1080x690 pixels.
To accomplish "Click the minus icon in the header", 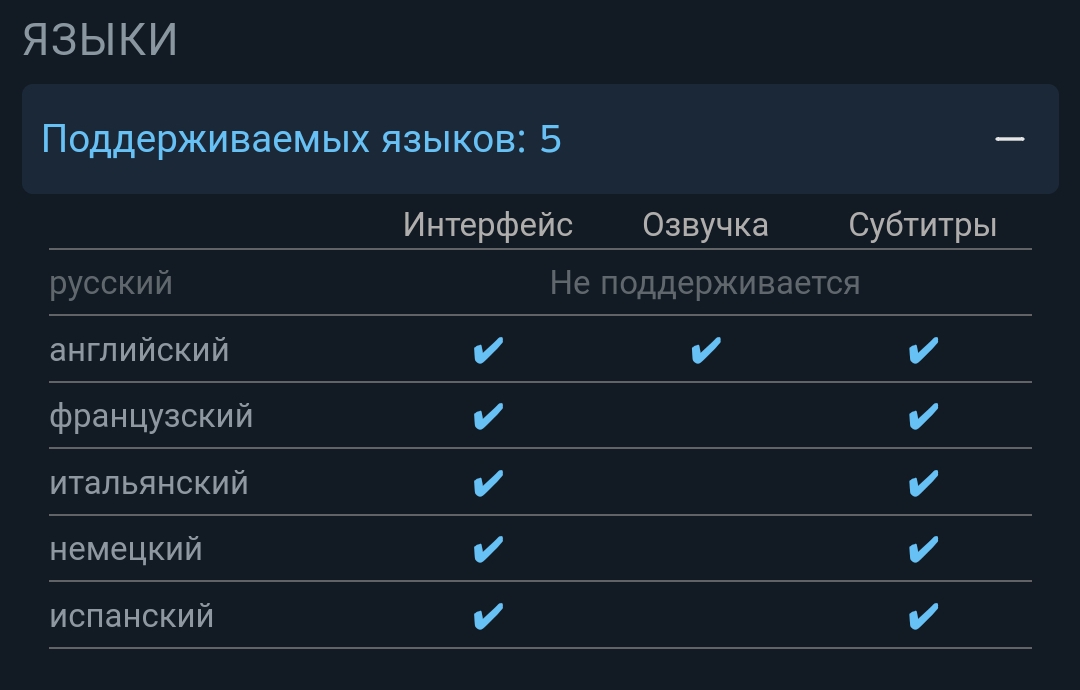I will [1010, 139].
